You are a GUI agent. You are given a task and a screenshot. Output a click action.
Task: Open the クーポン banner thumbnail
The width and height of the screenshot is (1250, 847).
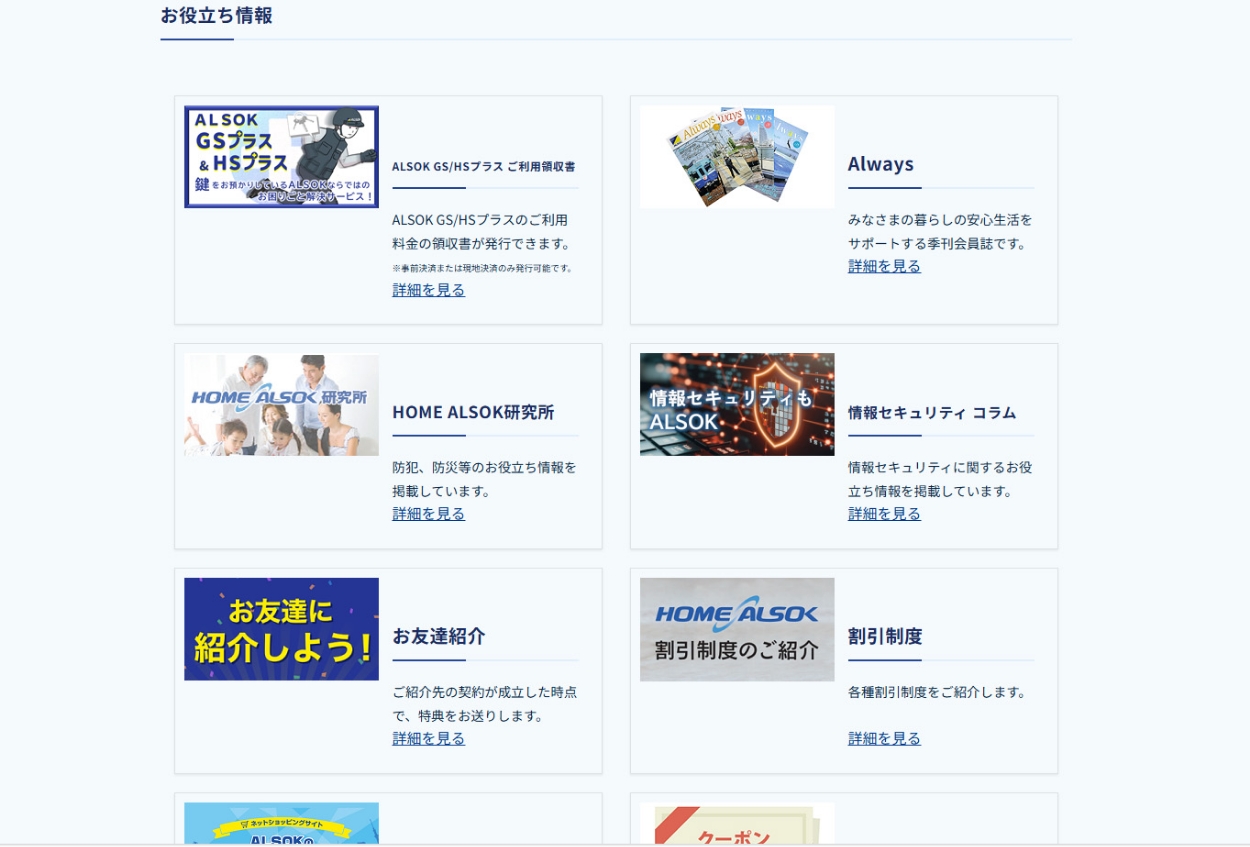(x=737, y=824)
